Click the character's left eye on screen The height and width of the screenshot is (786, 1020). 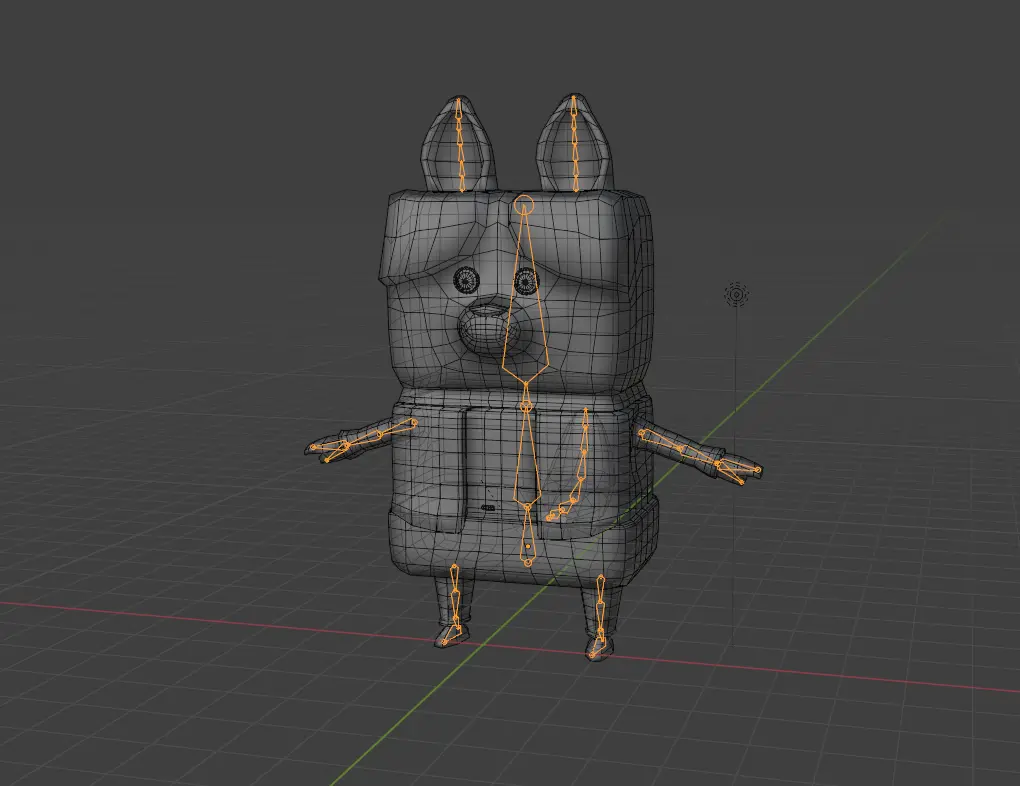tap(467, 279)
